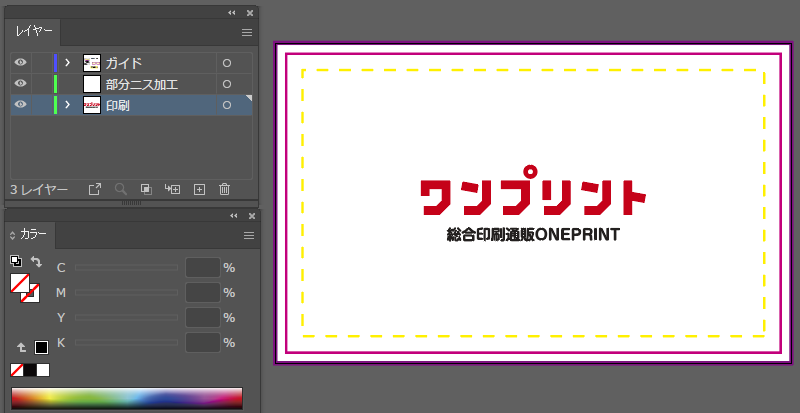800x413 pixels.
Task: Click the C percentage input field
Action: 202,268
